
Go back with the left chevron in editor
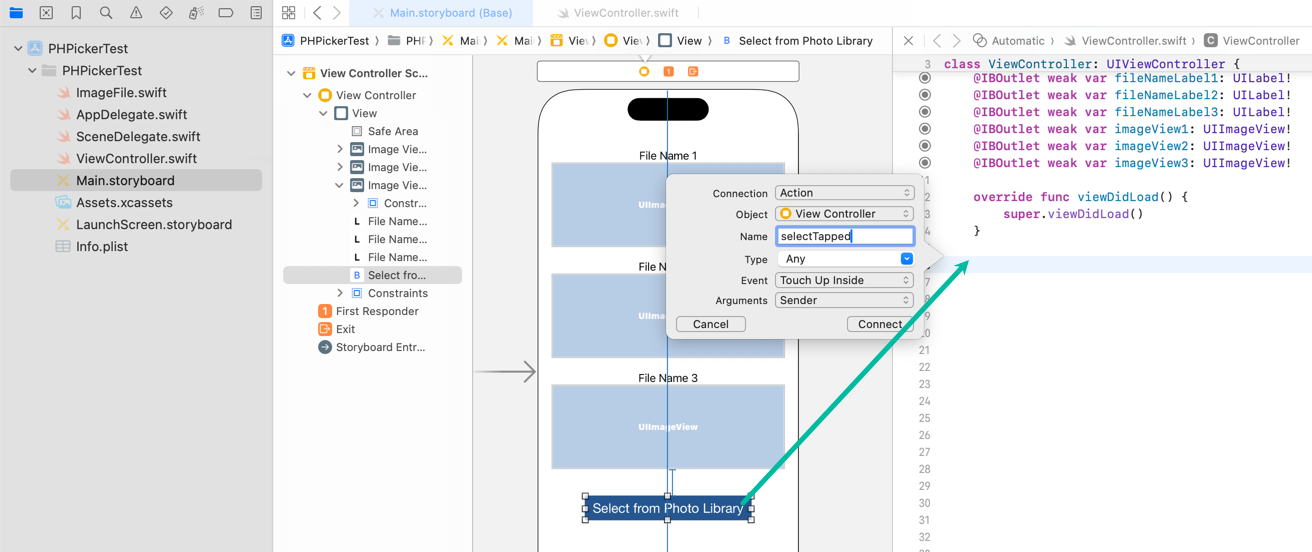tap(317, 13)
